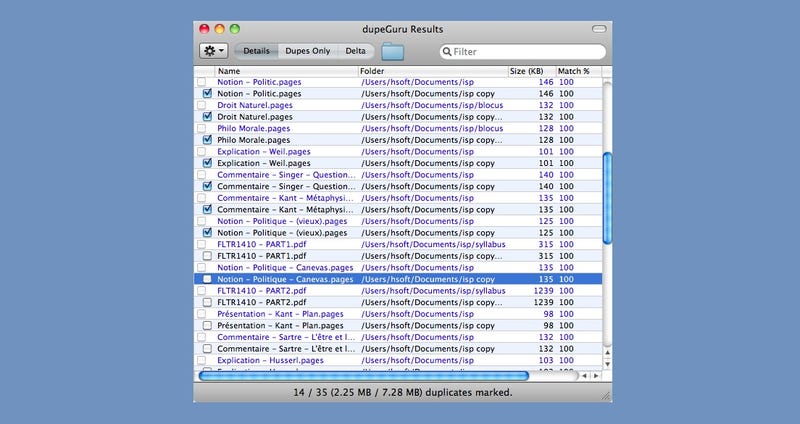
Task: Check FLTR1410 – PART2.pdf duplicate in isp copy
Action: pos(207,303)
